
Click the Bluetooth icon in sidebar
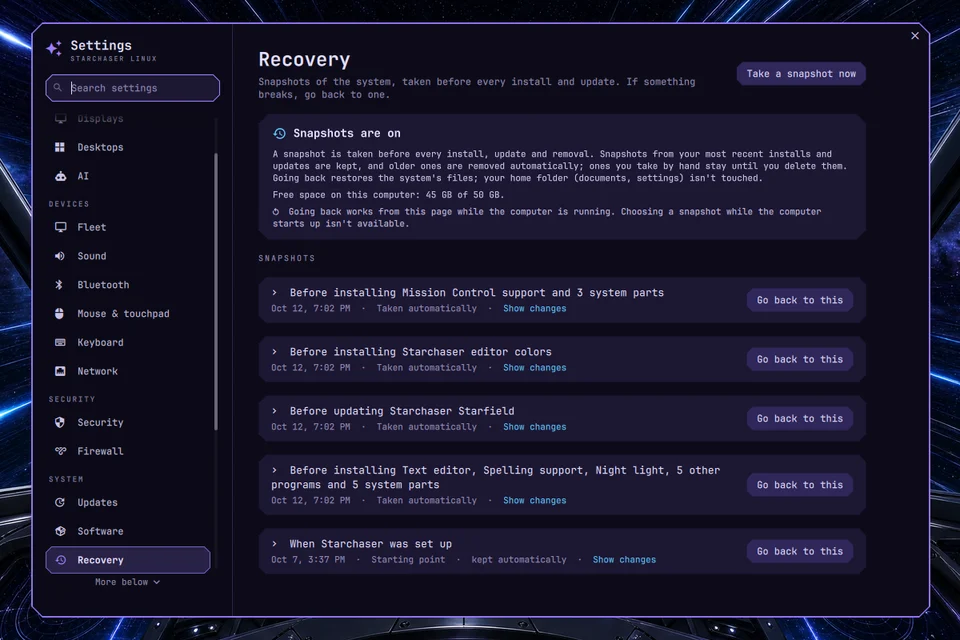tap(59, 285)
